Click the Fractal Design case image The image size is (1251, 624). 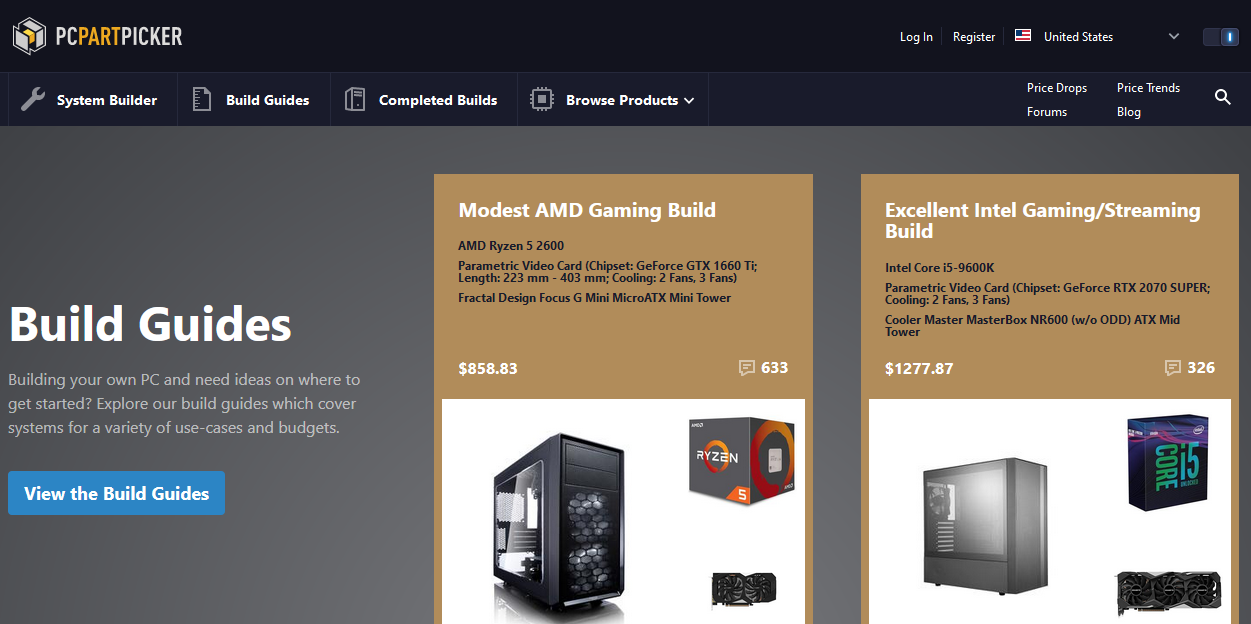[559, 528]
